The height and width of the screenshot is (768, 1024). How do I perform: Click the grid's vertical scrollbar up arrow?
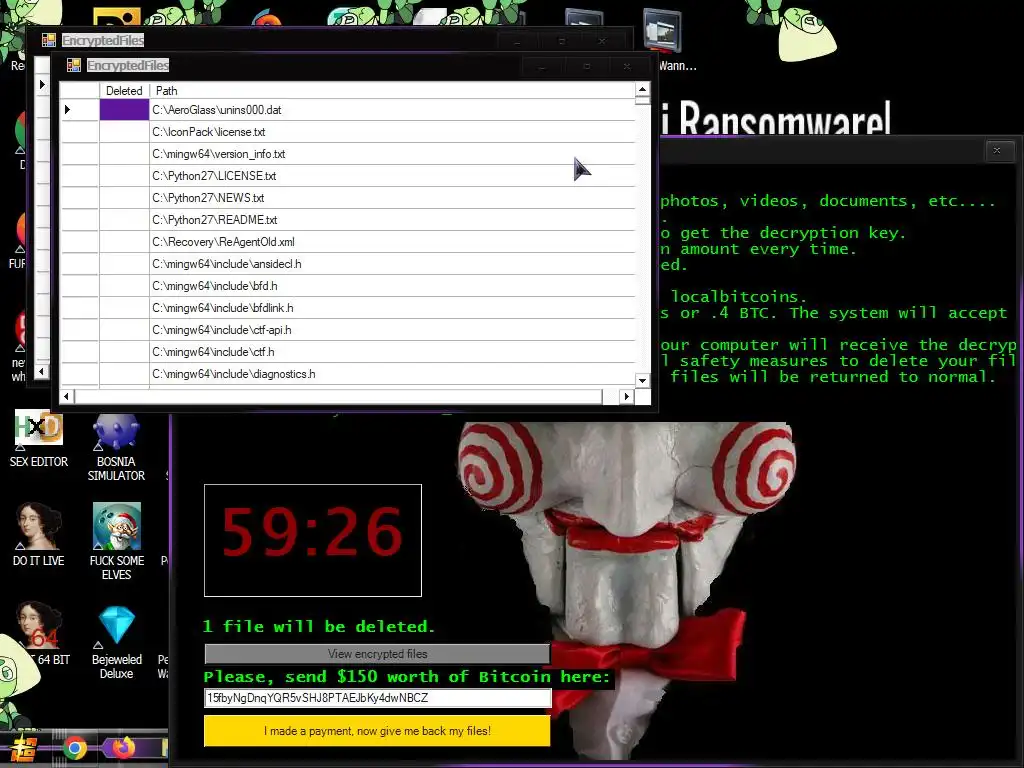point(643,89)
